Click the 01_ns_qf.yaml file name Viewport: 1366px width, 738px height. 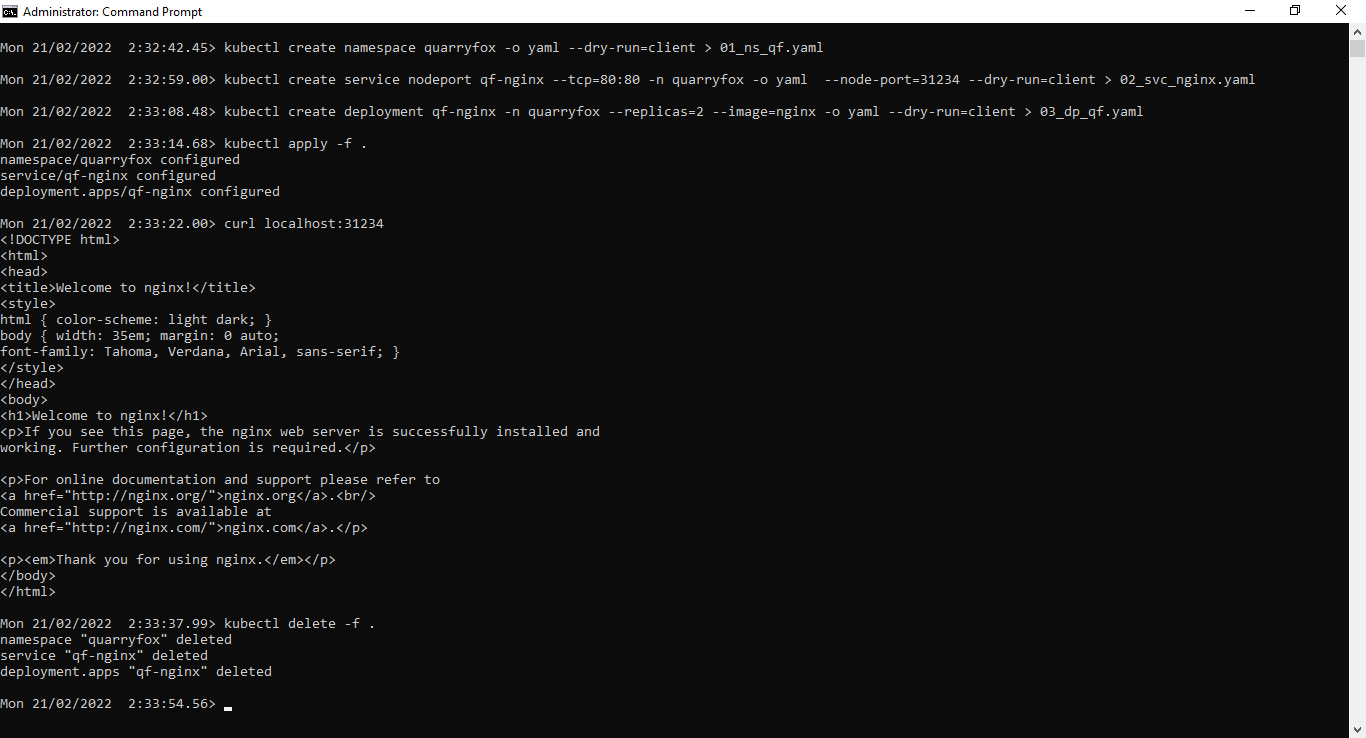(772, 48)
